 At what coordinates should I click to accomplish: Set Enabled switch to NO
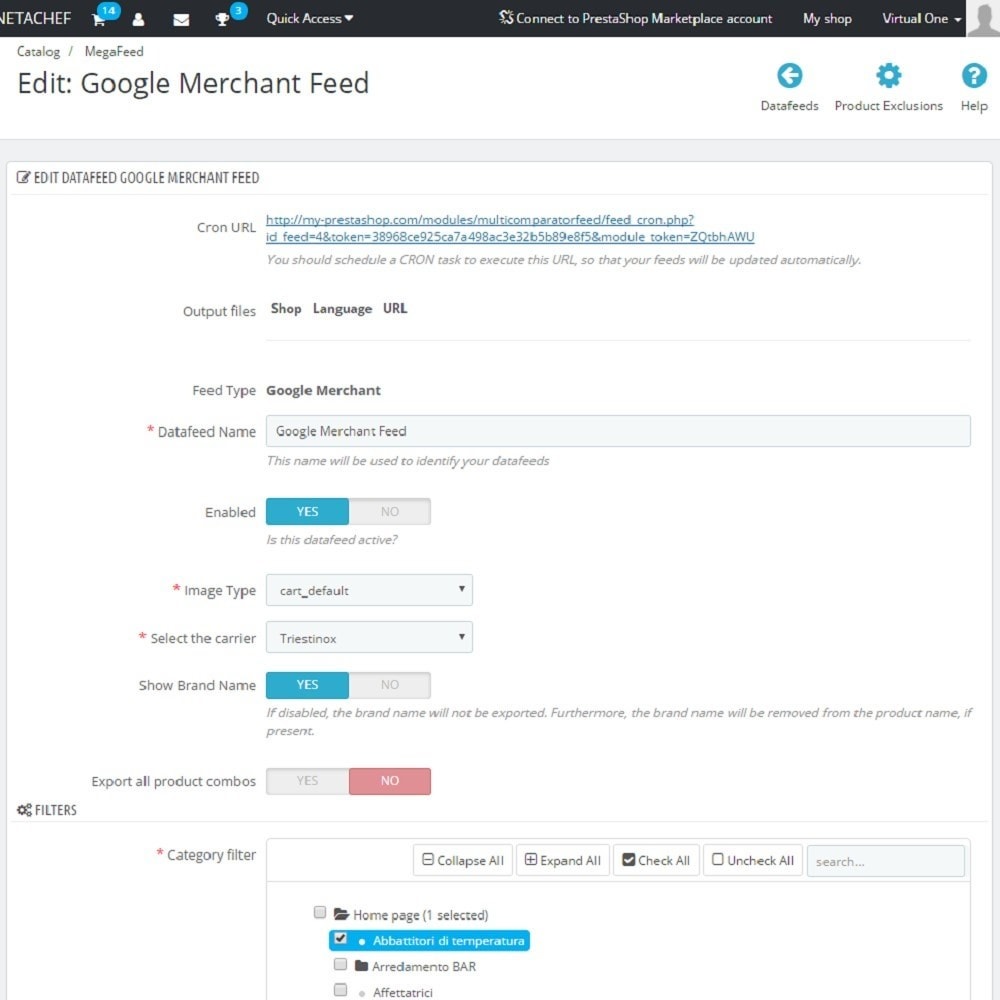pos(390,511)
